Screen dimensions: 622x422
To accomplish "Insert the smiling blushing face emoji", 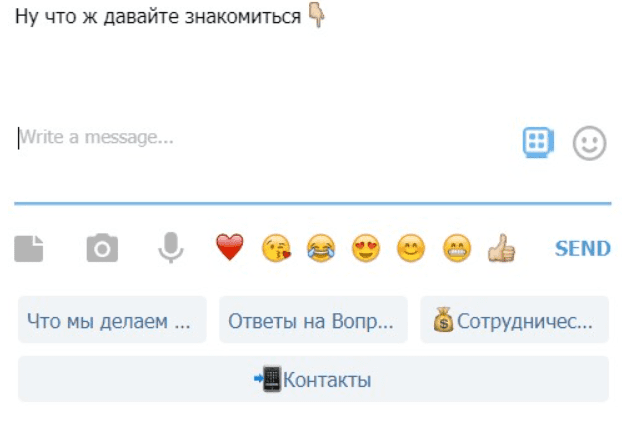I will click(411, 248).
